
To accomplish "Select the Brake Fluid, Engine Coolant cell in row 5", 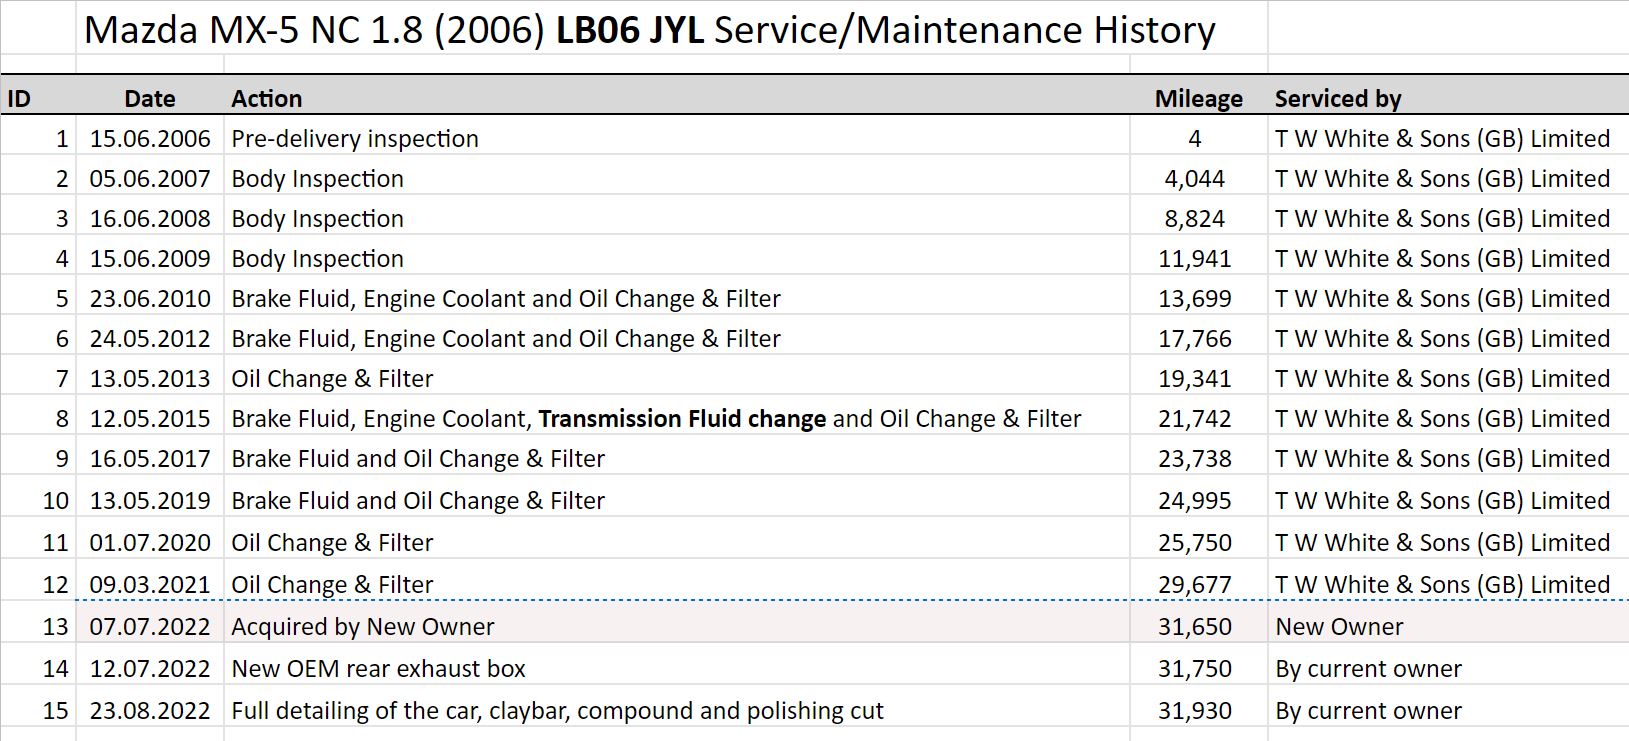I will point(677,298).
